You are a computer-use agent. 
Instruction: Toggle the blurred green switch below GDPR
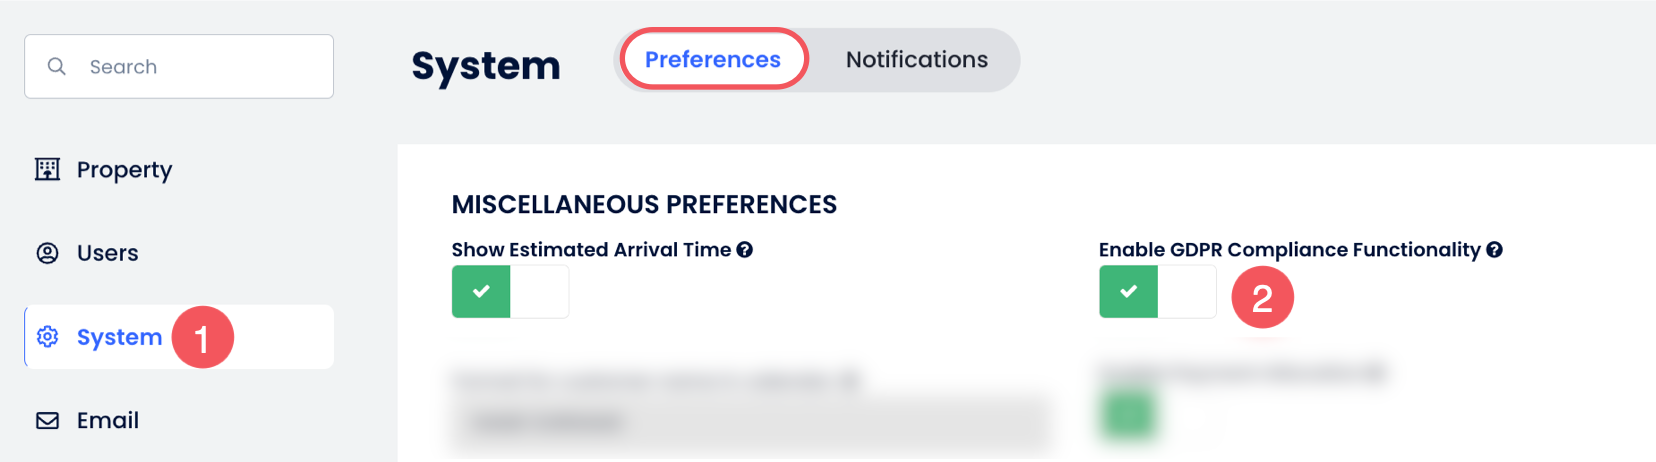[x=1130, y=415]
